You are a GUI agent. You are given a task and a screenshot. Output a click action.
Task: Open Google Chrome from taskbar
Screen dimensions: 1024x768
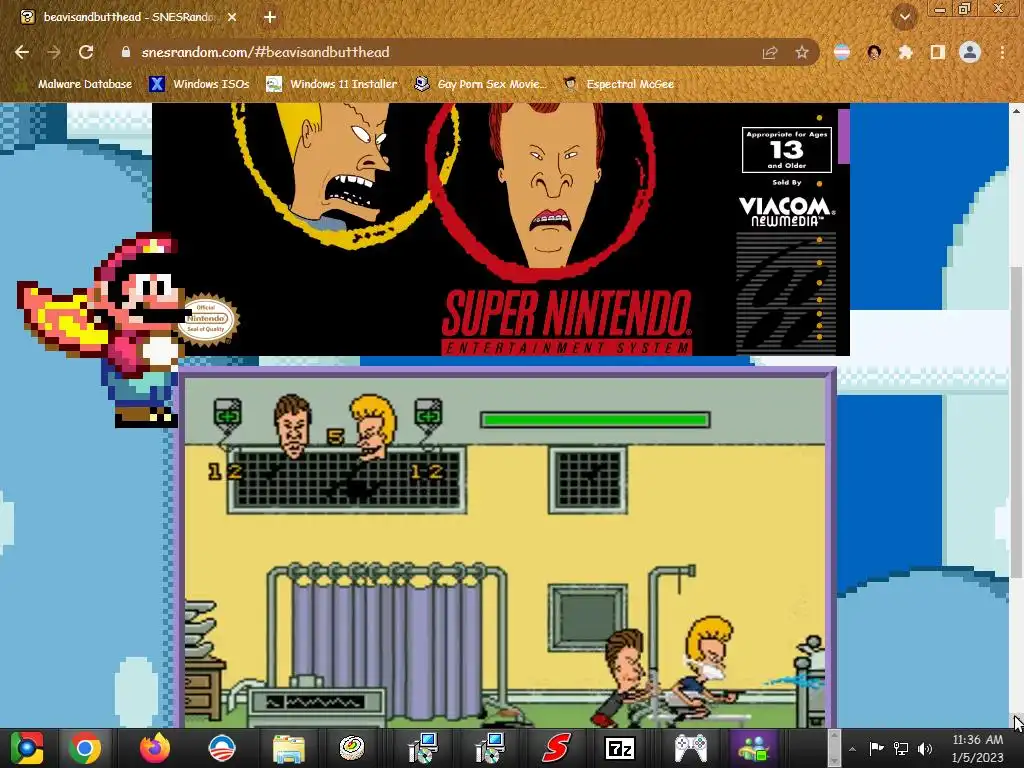pos(85,748)
